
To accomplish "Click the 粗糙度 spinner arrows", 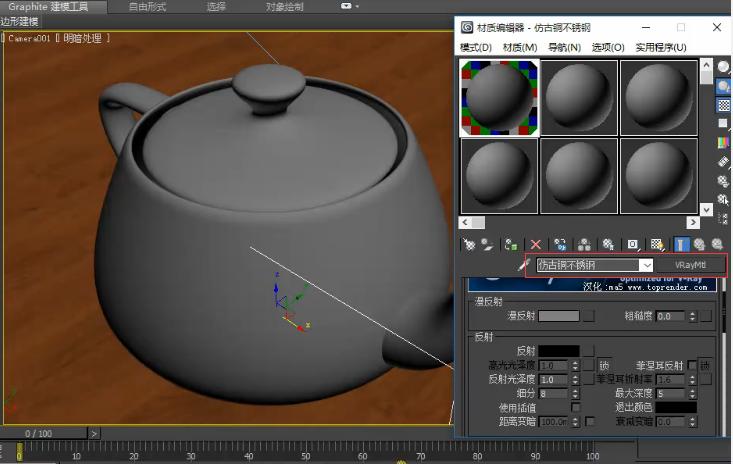I will point(692,316).
